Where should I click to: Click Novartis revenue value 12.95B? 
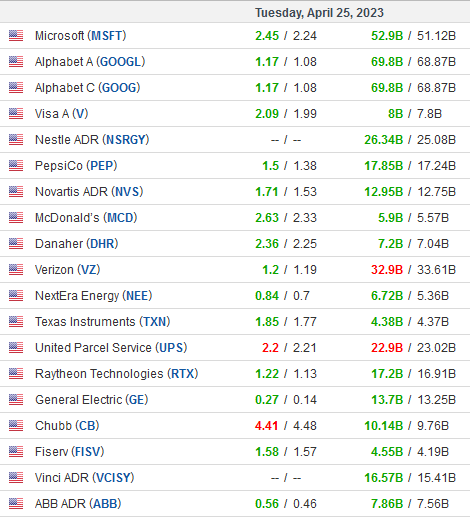(384, 192)
